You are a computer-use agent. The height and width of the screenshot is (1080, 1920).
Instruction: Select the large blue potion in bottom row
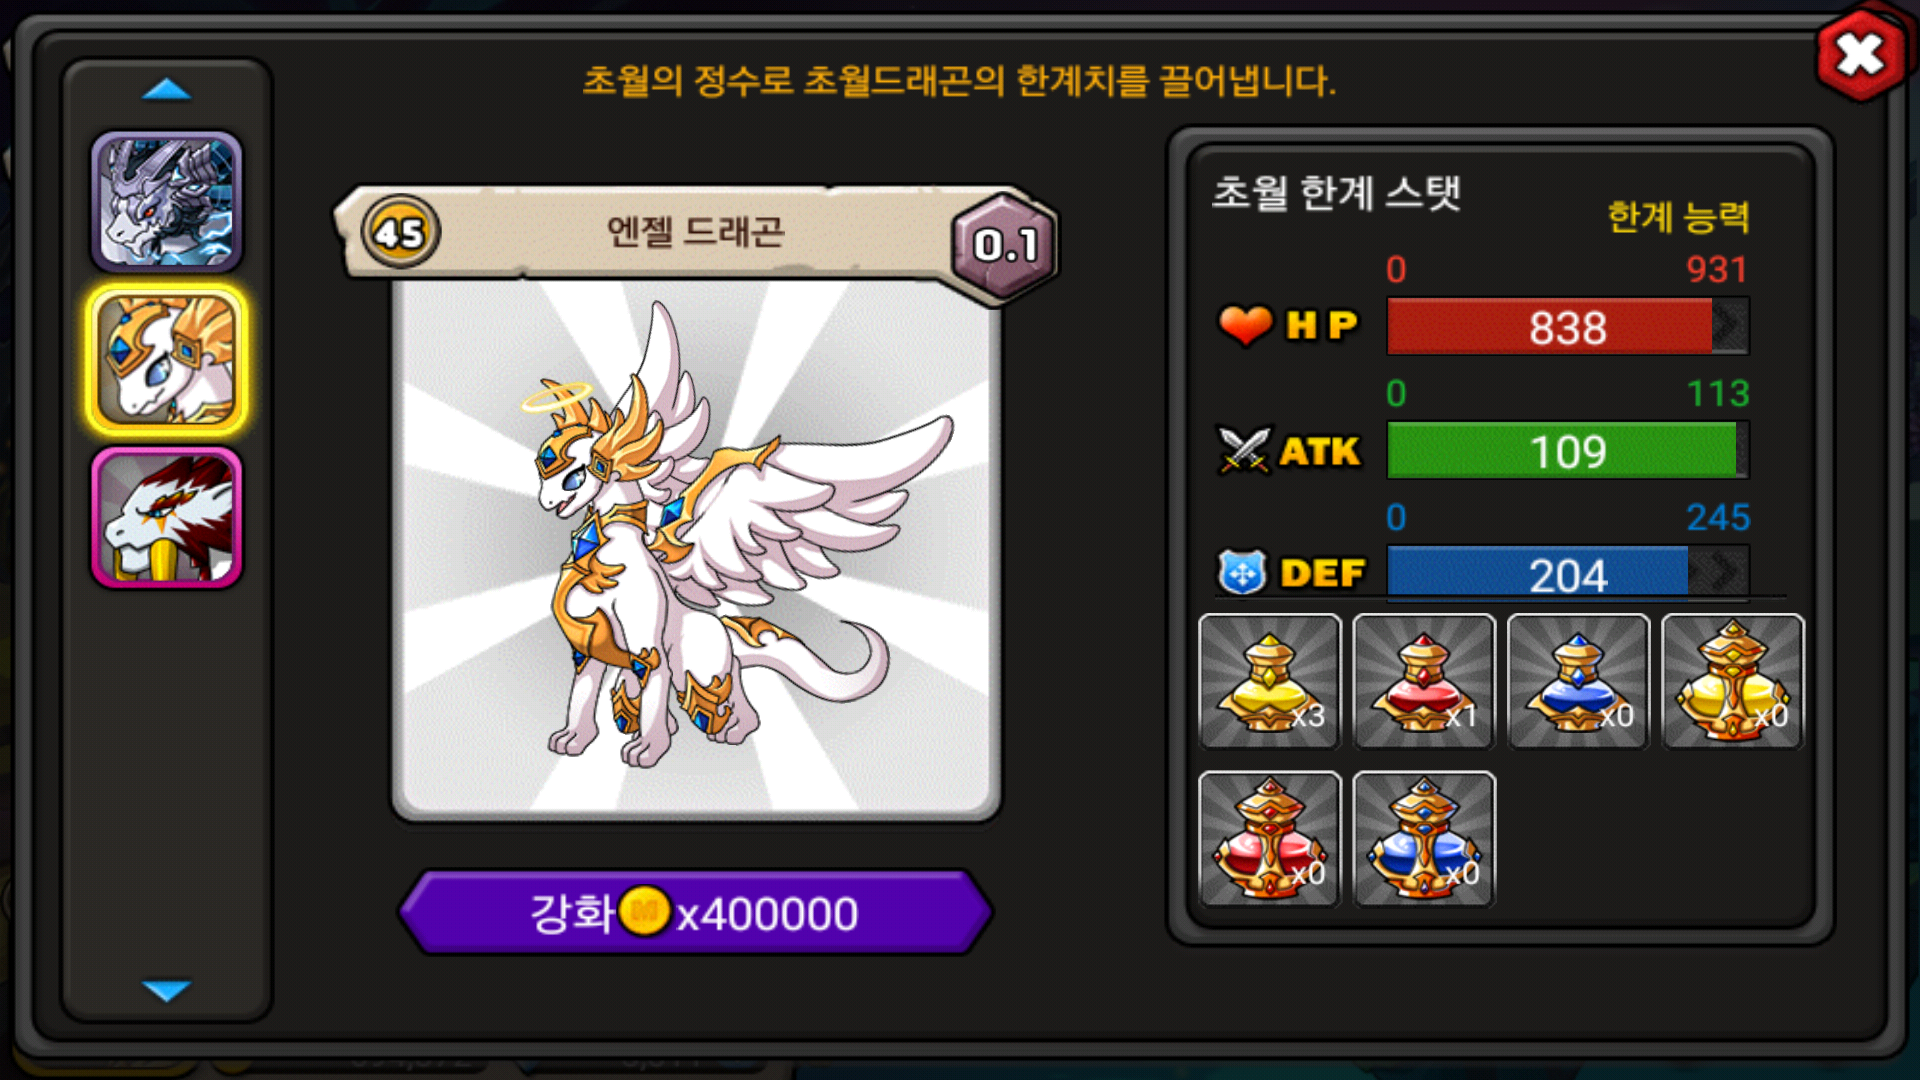click(x=1424, y=838)
